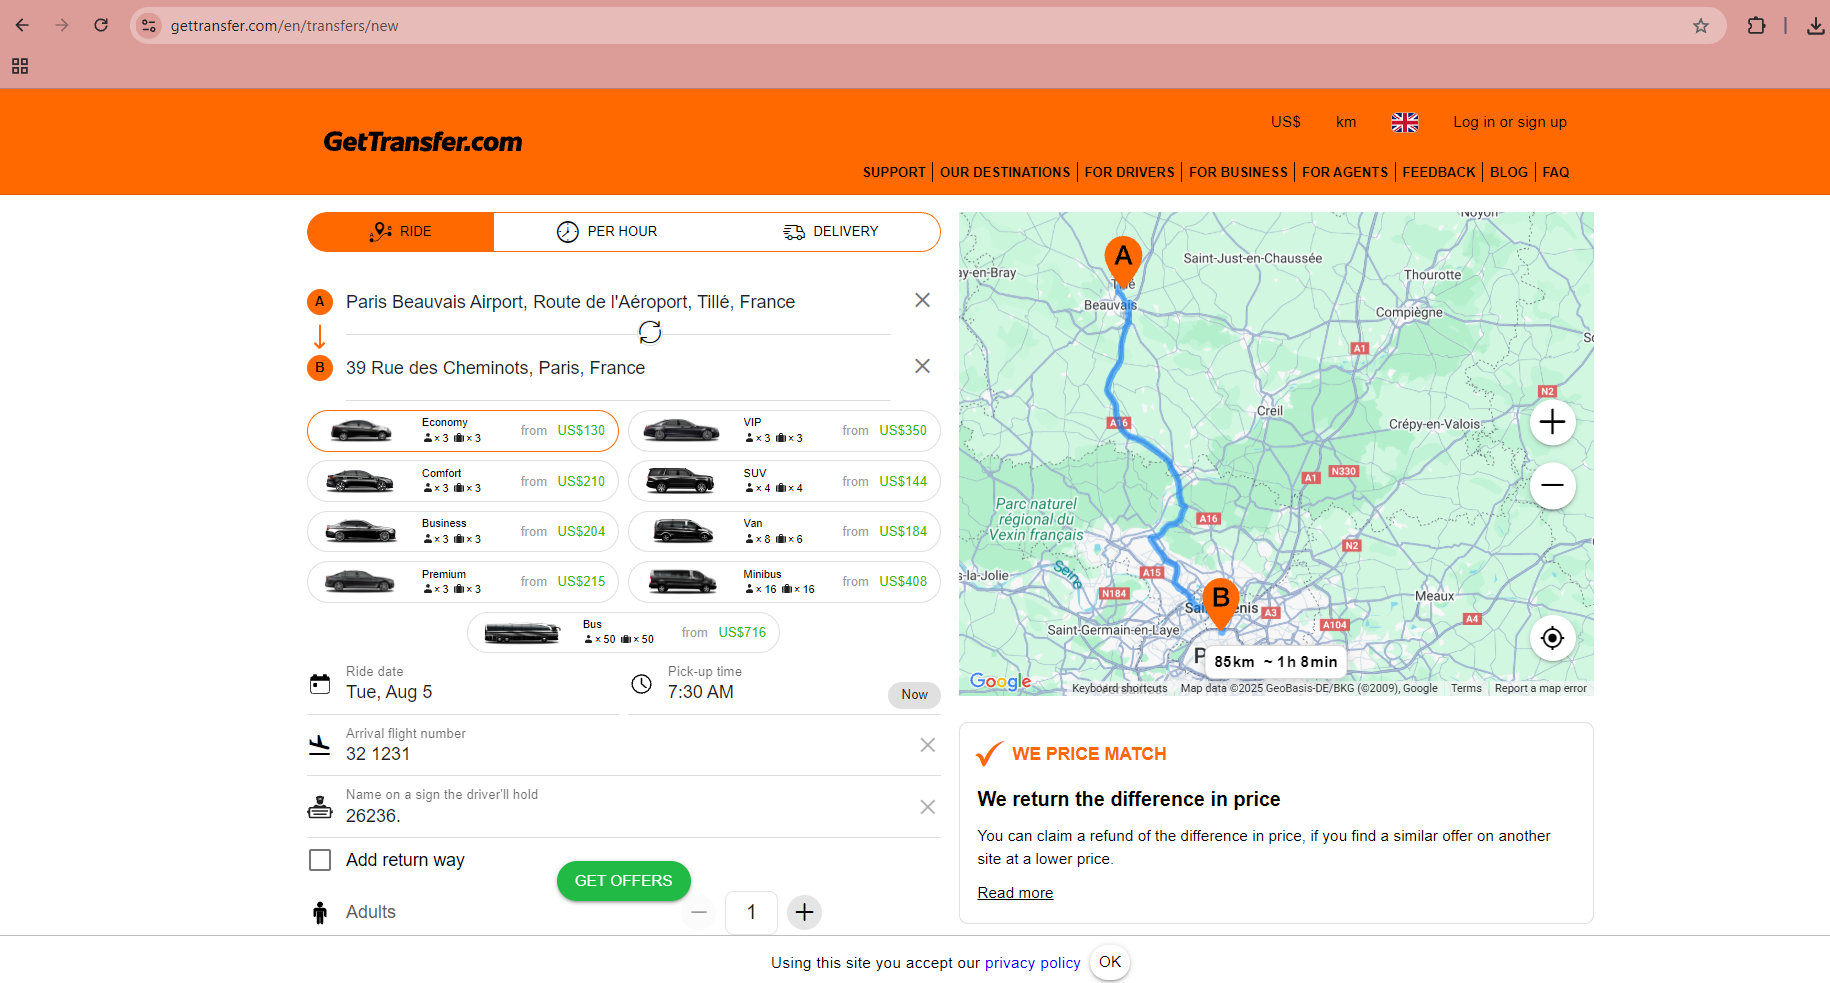Open the pick-up time clock icon

pyautogui.click(x=642, y=684)
